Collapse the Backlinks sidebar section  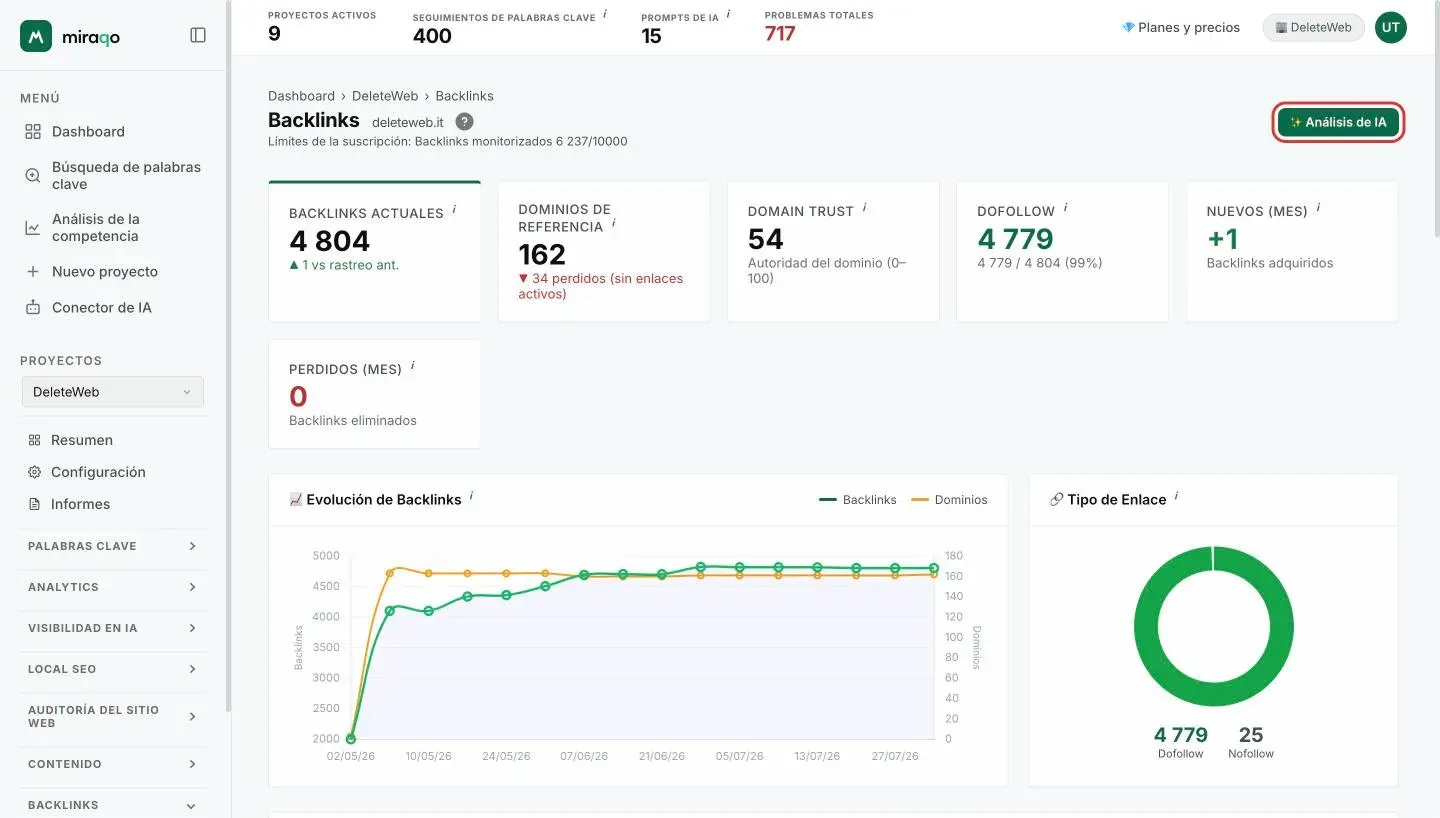pyautogui.click(x=112, y=805)
